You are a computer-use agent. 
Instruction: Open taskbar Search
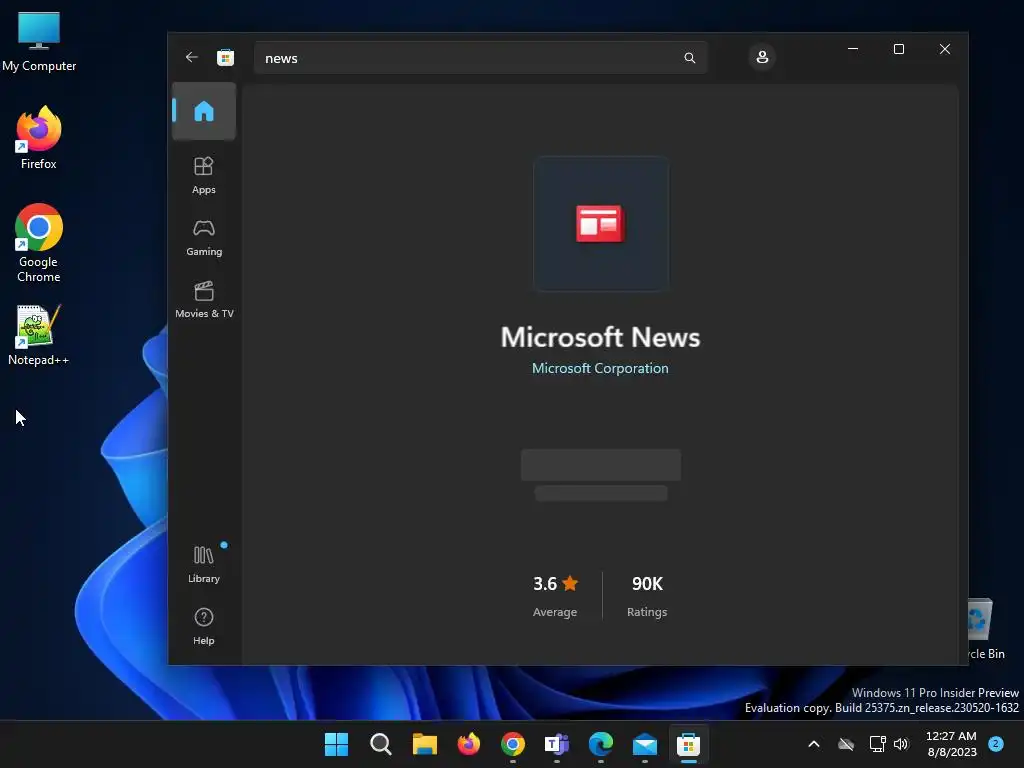tap(381, 744)
